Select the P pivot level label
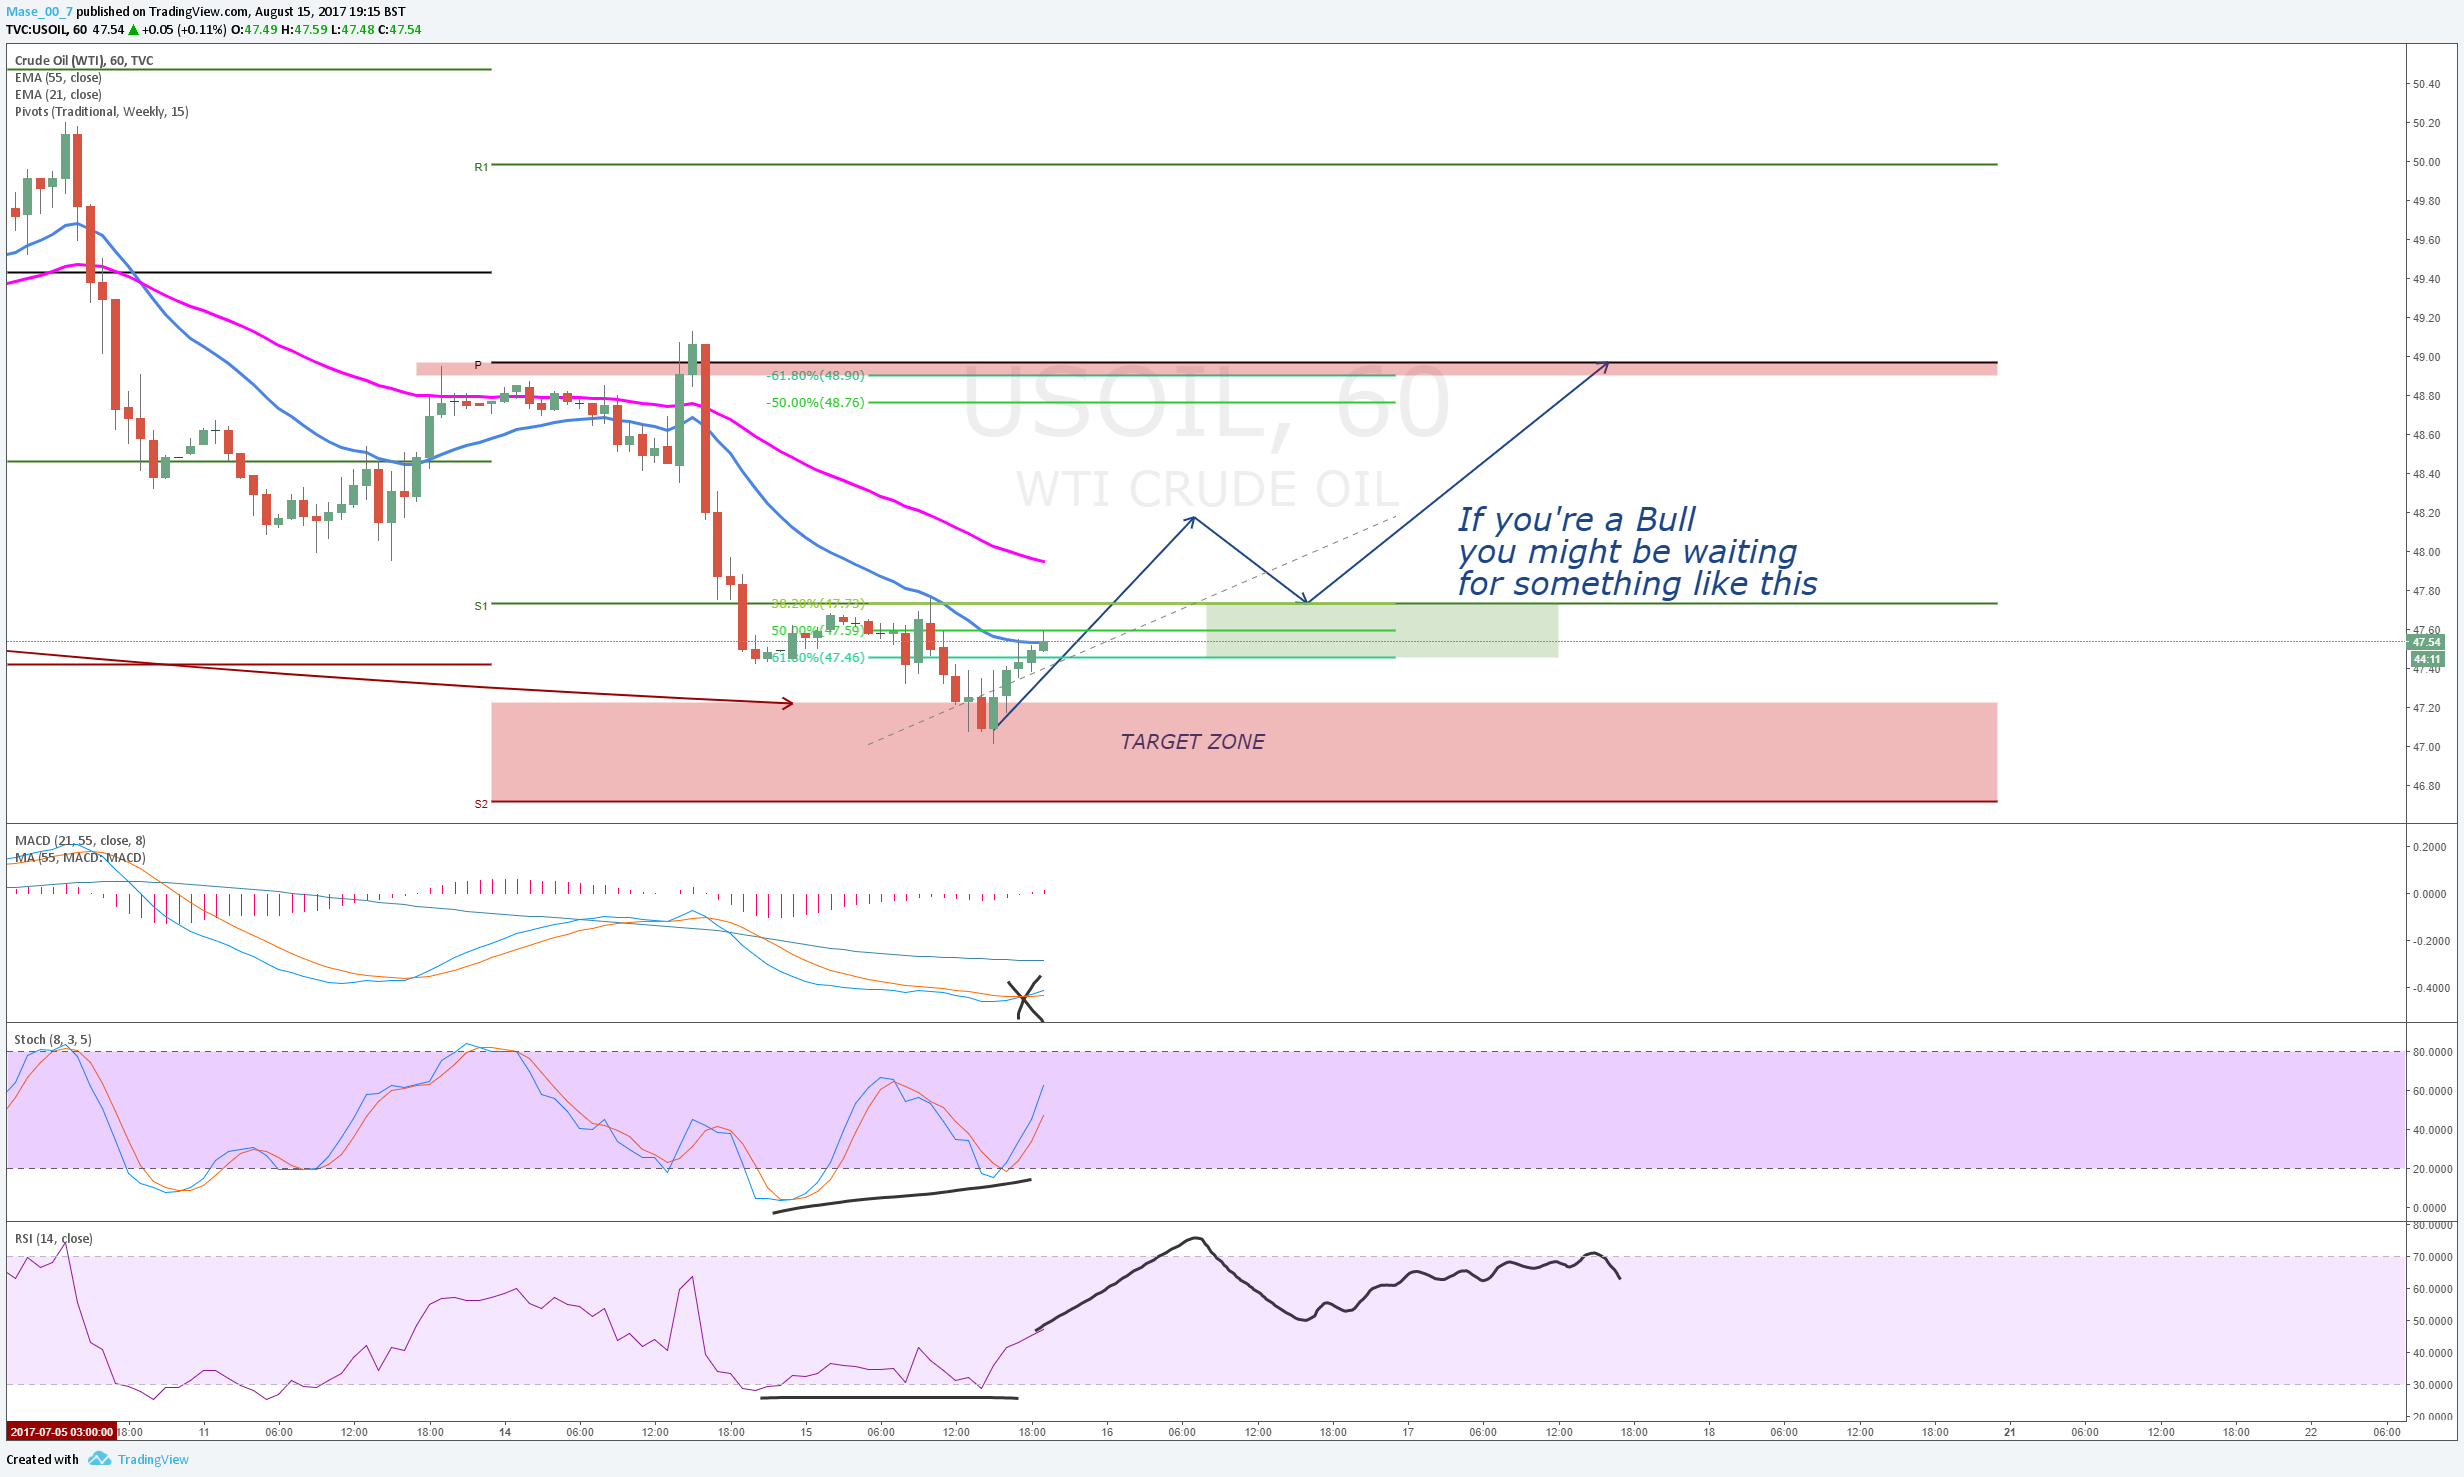The height and width of the screenshot is (1477, 2464). 478,365
